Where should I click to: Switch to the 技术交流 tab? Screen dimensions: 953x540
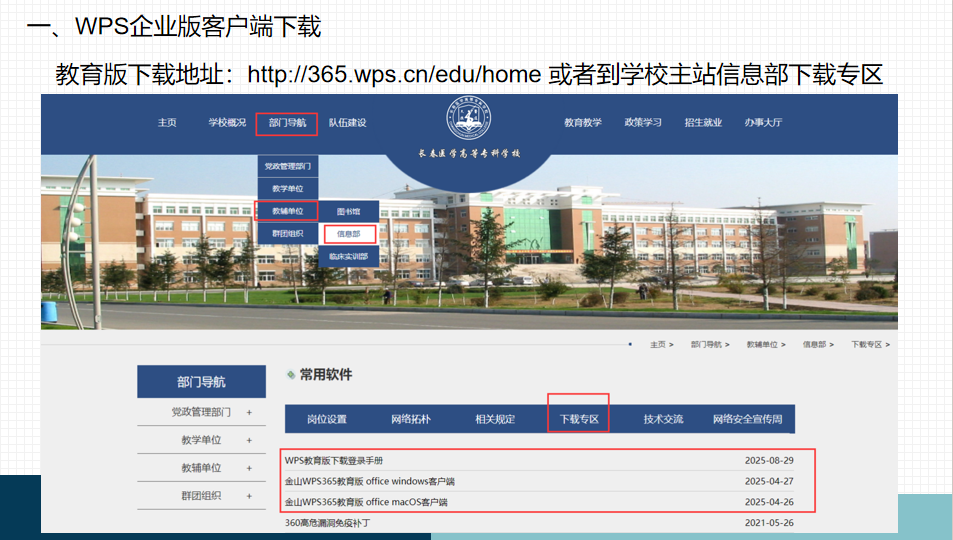pyautogui.click(x=664, y=419)
